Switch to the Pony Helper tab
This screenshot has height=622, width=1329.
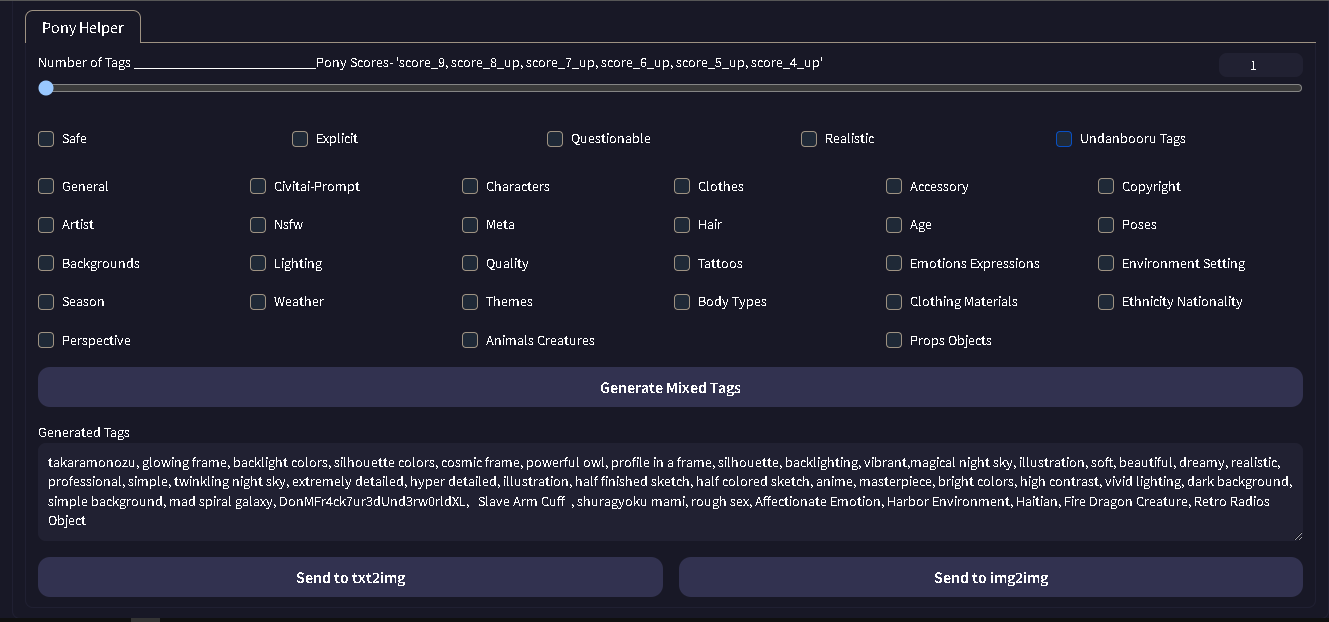click(82, 28)
